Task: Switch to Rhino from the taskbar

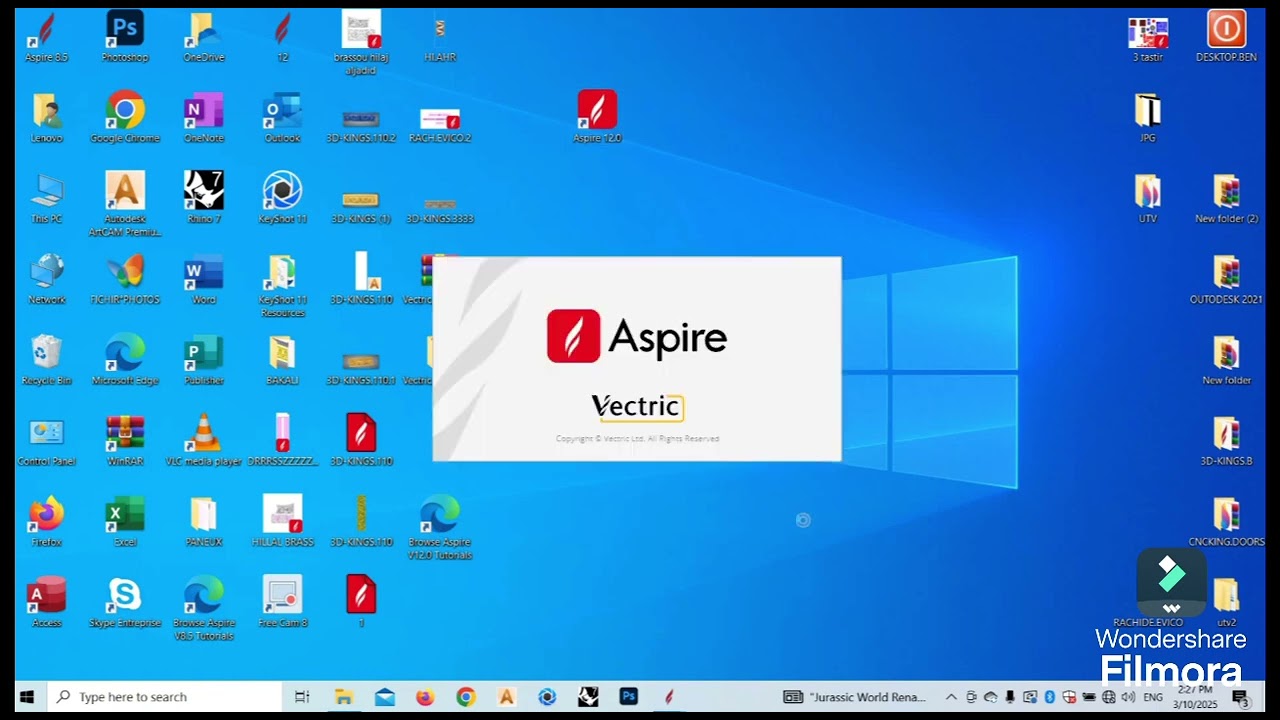Action: tap(588, 697)
